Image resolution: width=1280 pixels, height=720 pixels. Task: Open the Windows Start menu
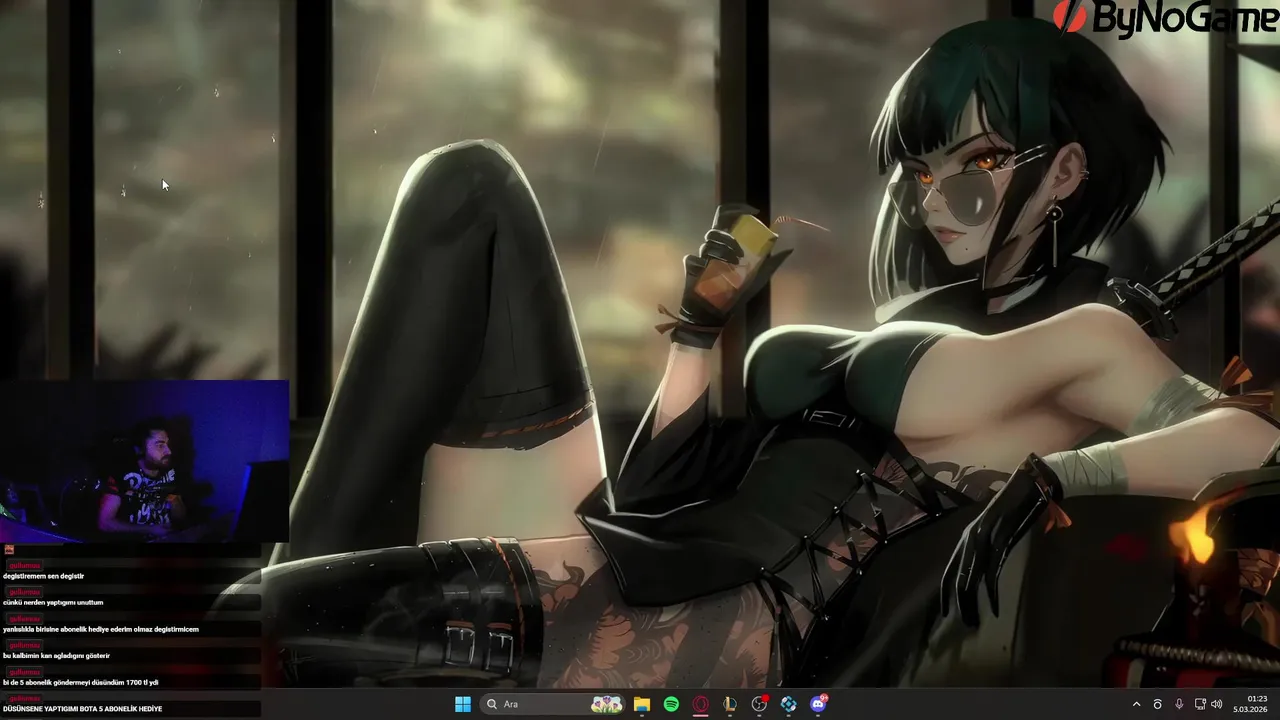pyautogui.click(x=463, y=704)
